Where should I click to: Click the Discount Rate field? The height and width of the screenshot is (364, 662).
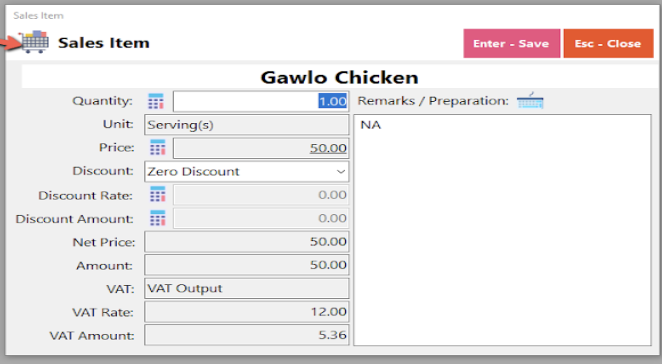click(x=261, y=195)
